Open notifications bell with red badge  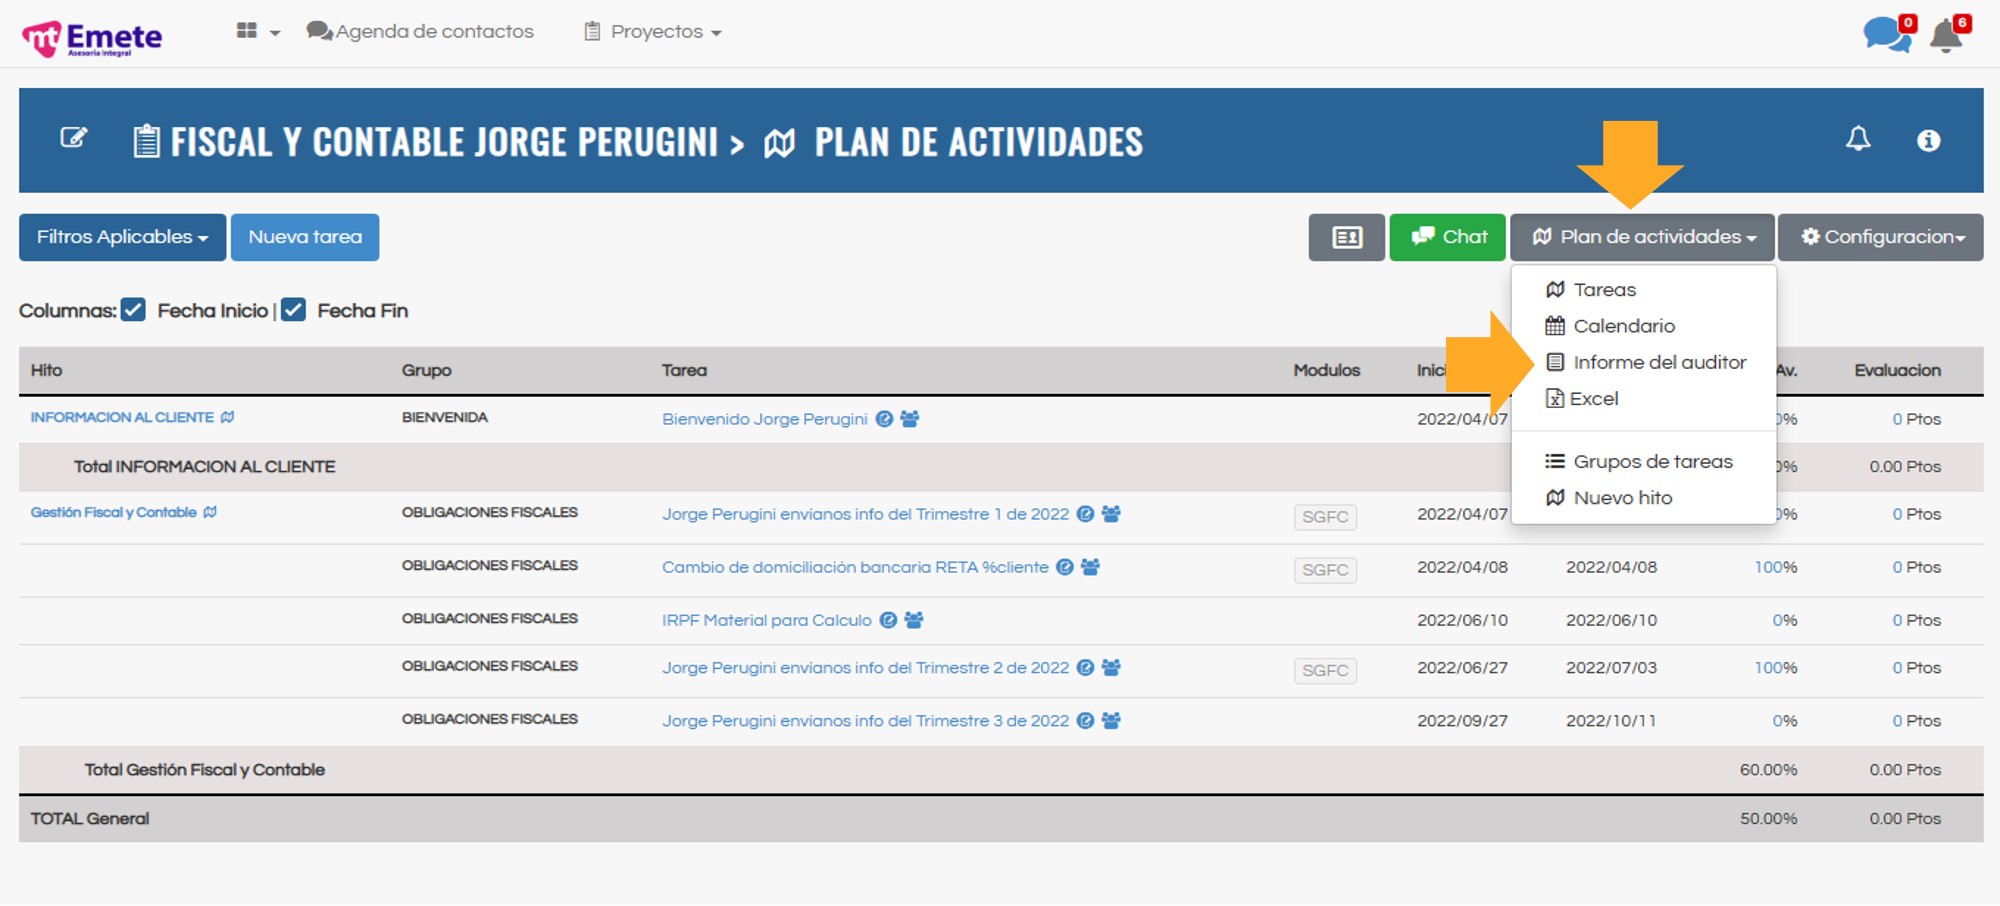(1946, 36)
